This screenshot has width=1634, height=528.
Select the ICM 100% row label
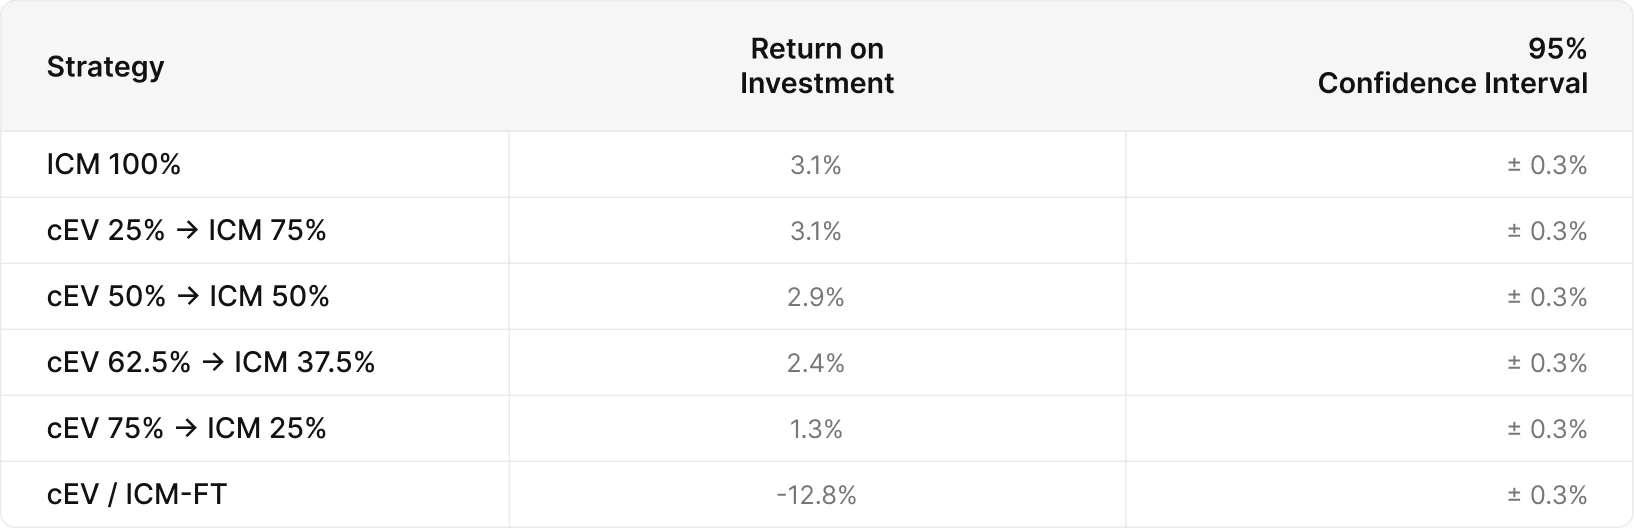point(114,164)
